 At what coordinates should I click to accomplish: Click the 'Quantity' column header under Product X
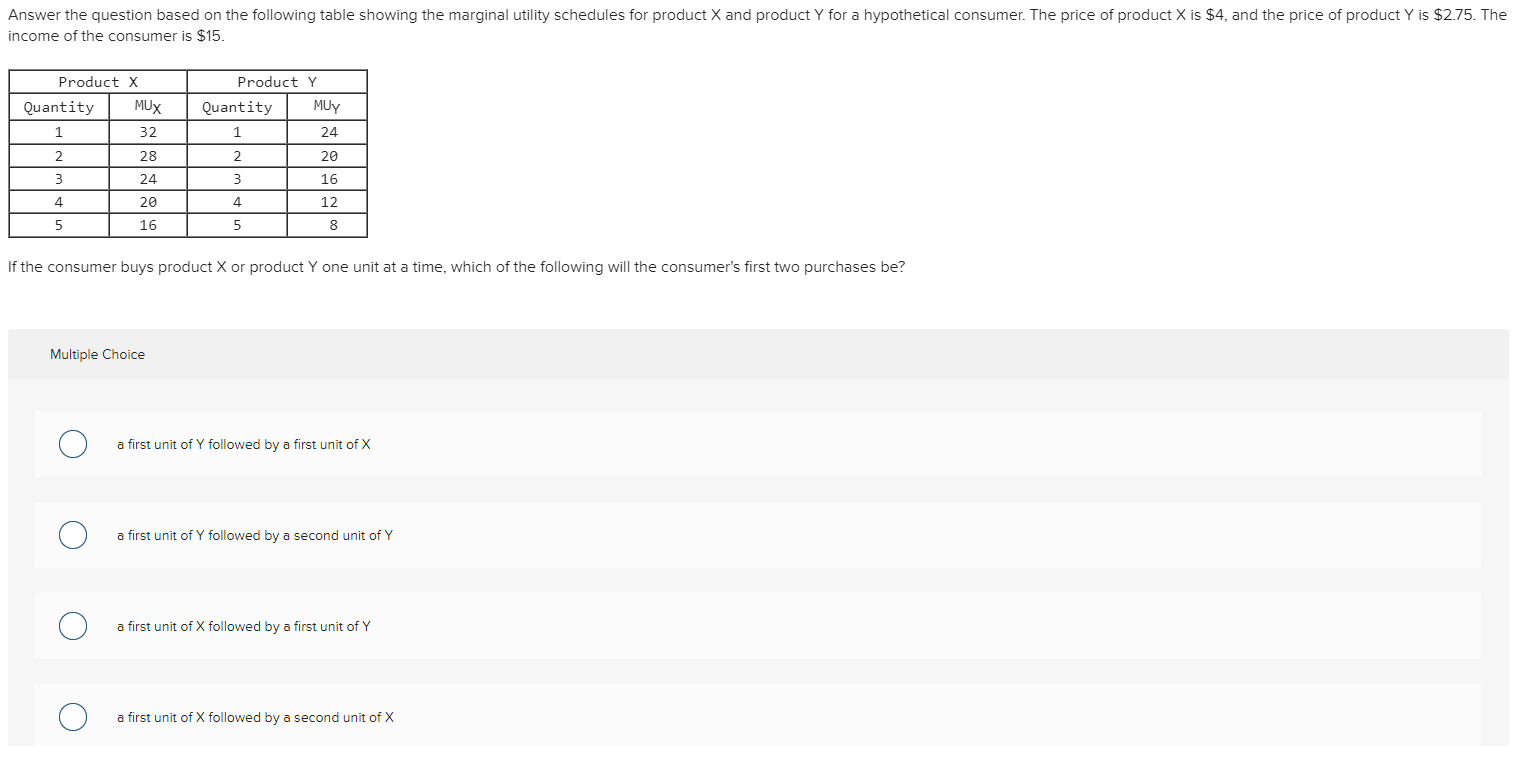point(58,106)
